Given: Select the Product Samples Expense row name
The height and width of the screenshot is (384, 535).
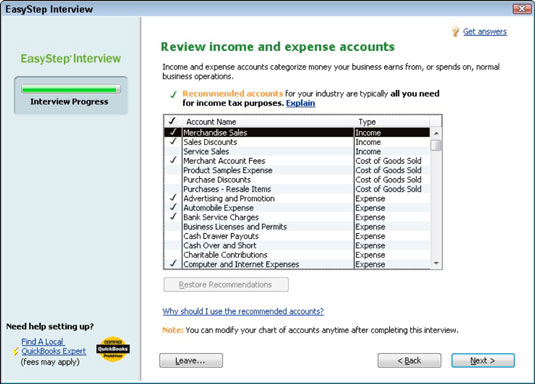Looking at the screenshot, I should (228, 170).
